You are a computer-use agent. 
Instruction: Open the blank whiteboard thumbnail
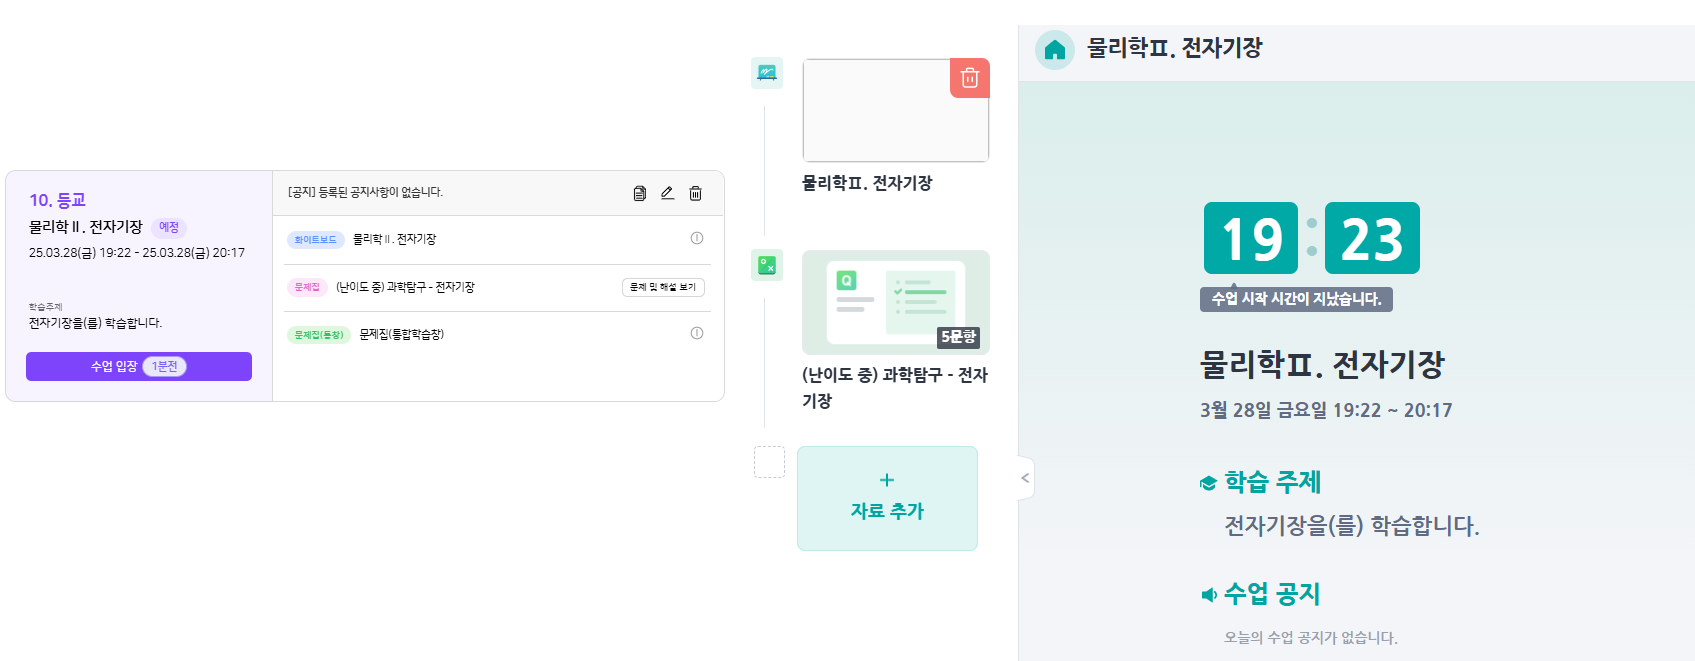pyautogui.click(x=895, y=110)
